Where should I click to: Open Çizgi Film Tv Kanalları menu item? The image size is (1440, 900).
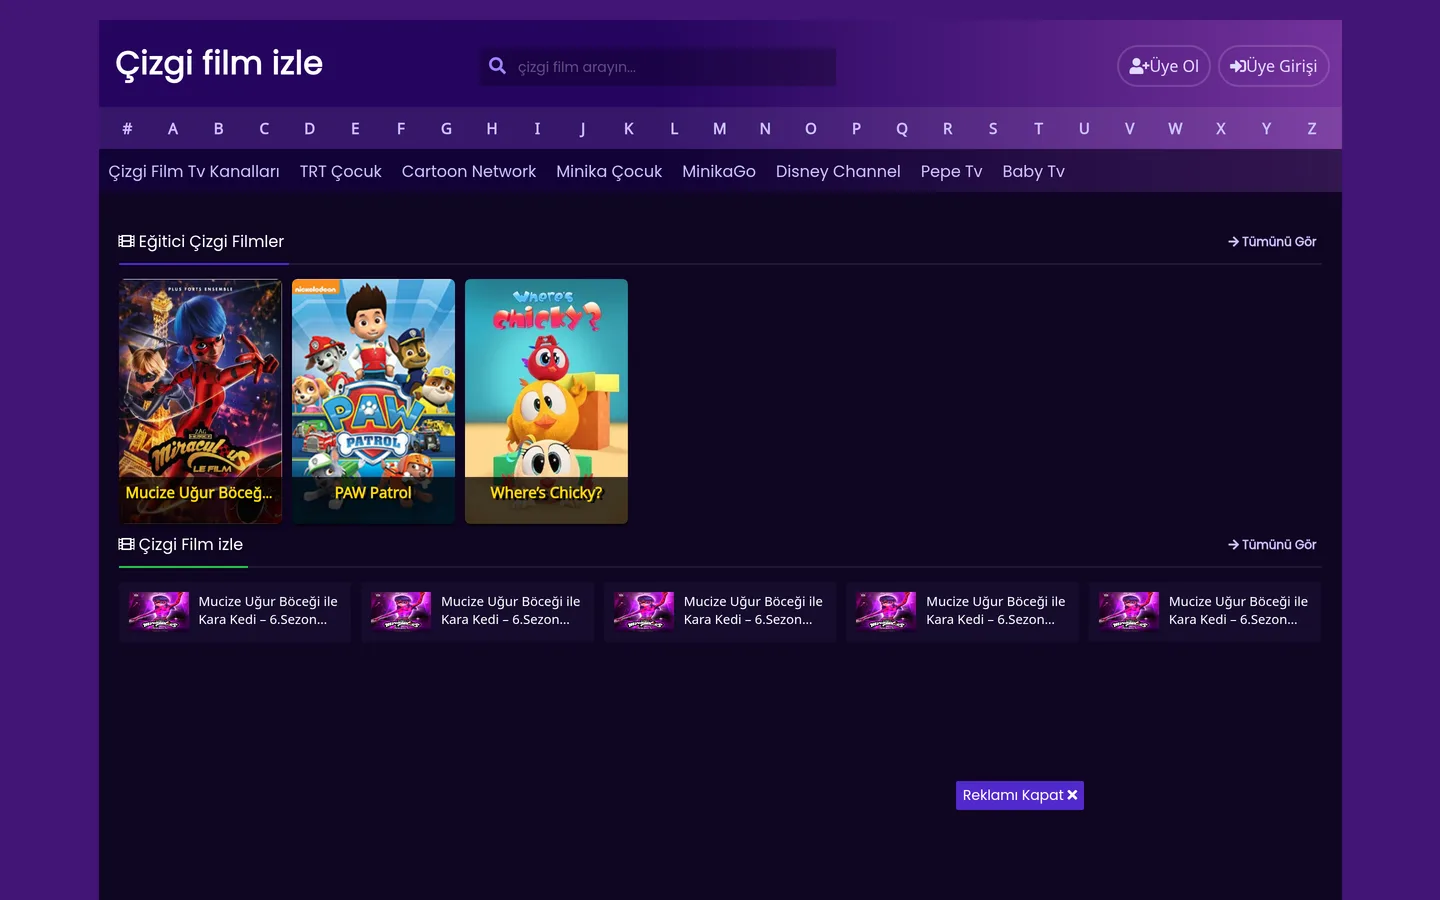(x=194, y=171)
